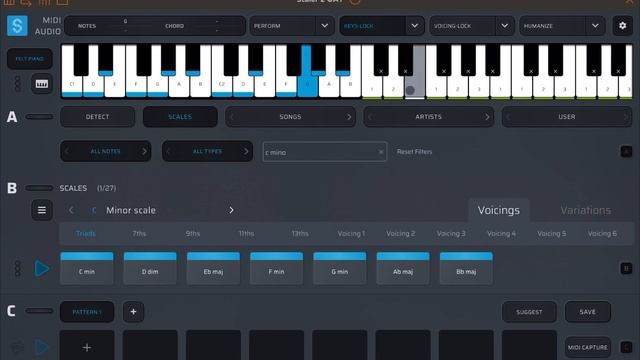
Task: Click the Suggest button
Action: click(x=529, y=312)
